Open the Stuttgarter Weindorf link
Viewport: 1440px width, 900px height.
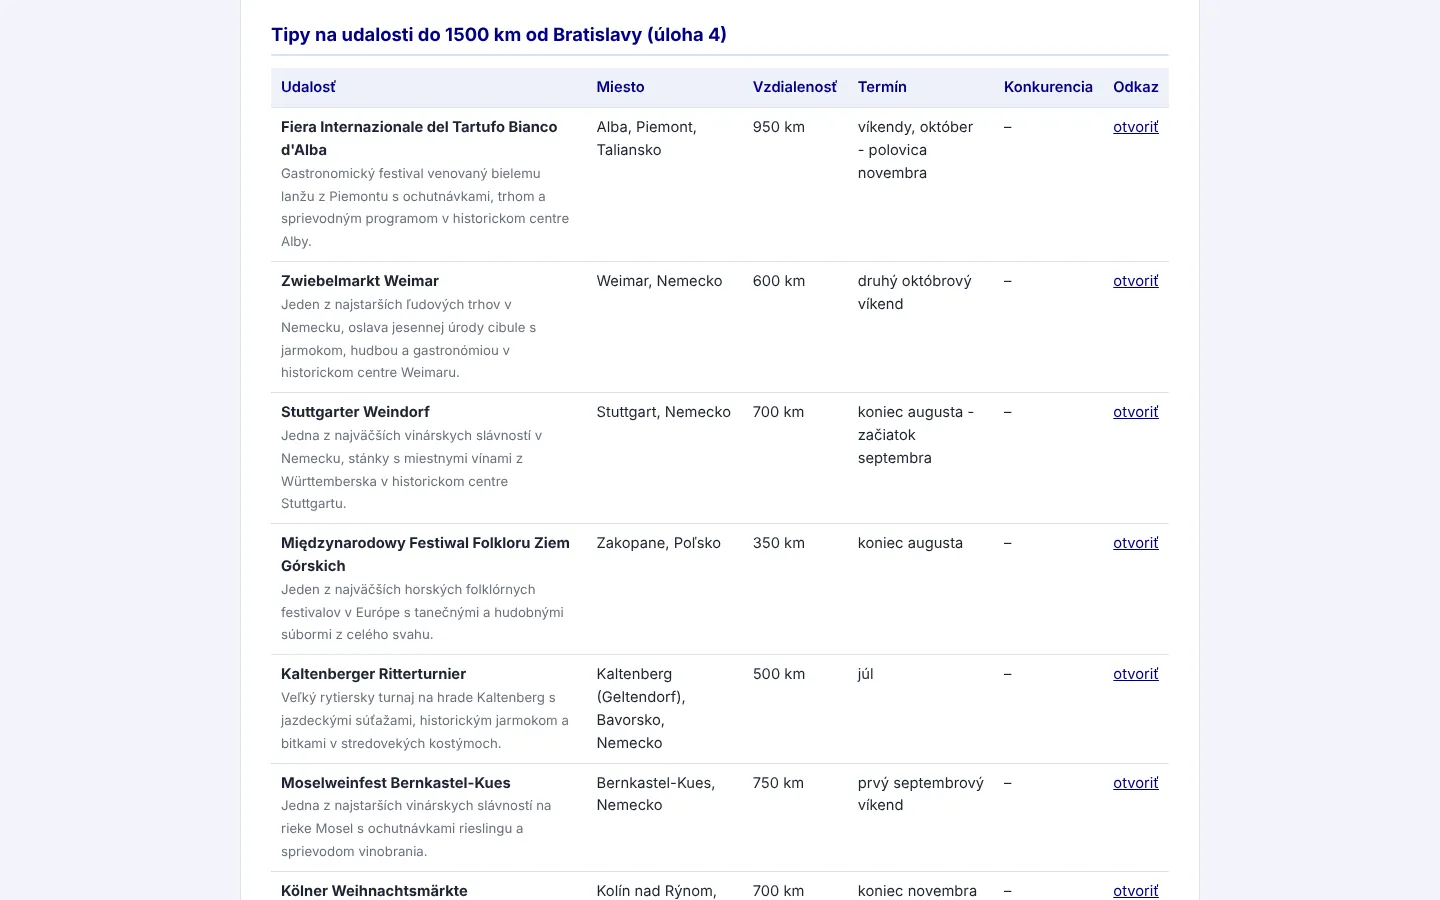pos(1135,412)
